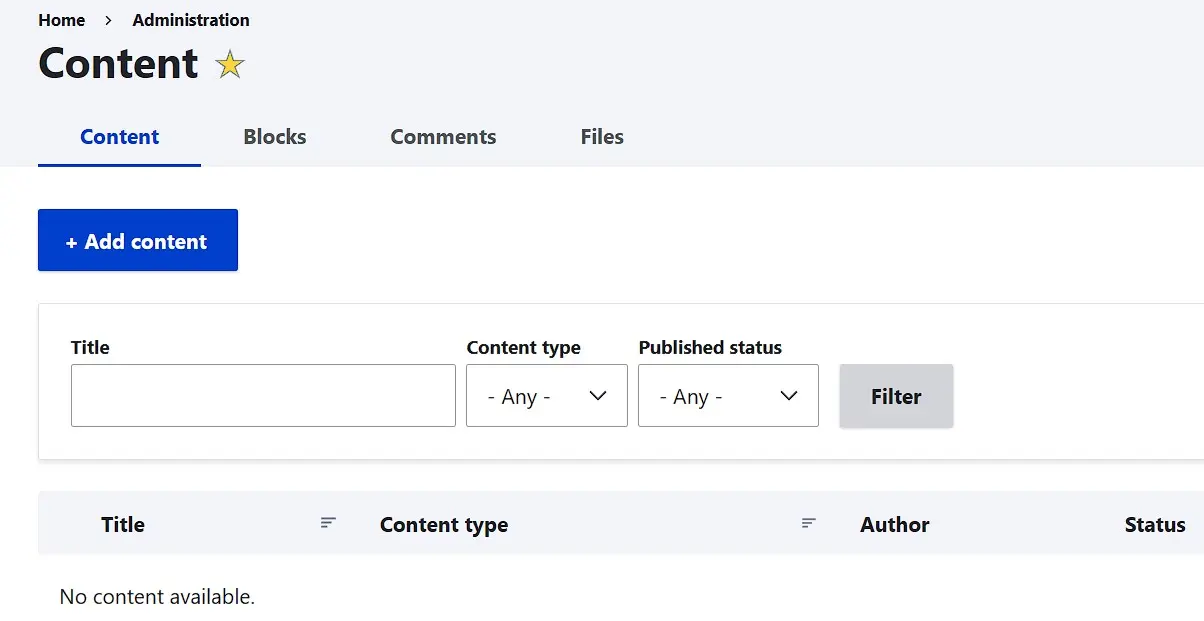The width and height of the screenshot is (1204, 621).
Task: Switch to the Blocks tab
Action: coord(274,137)
